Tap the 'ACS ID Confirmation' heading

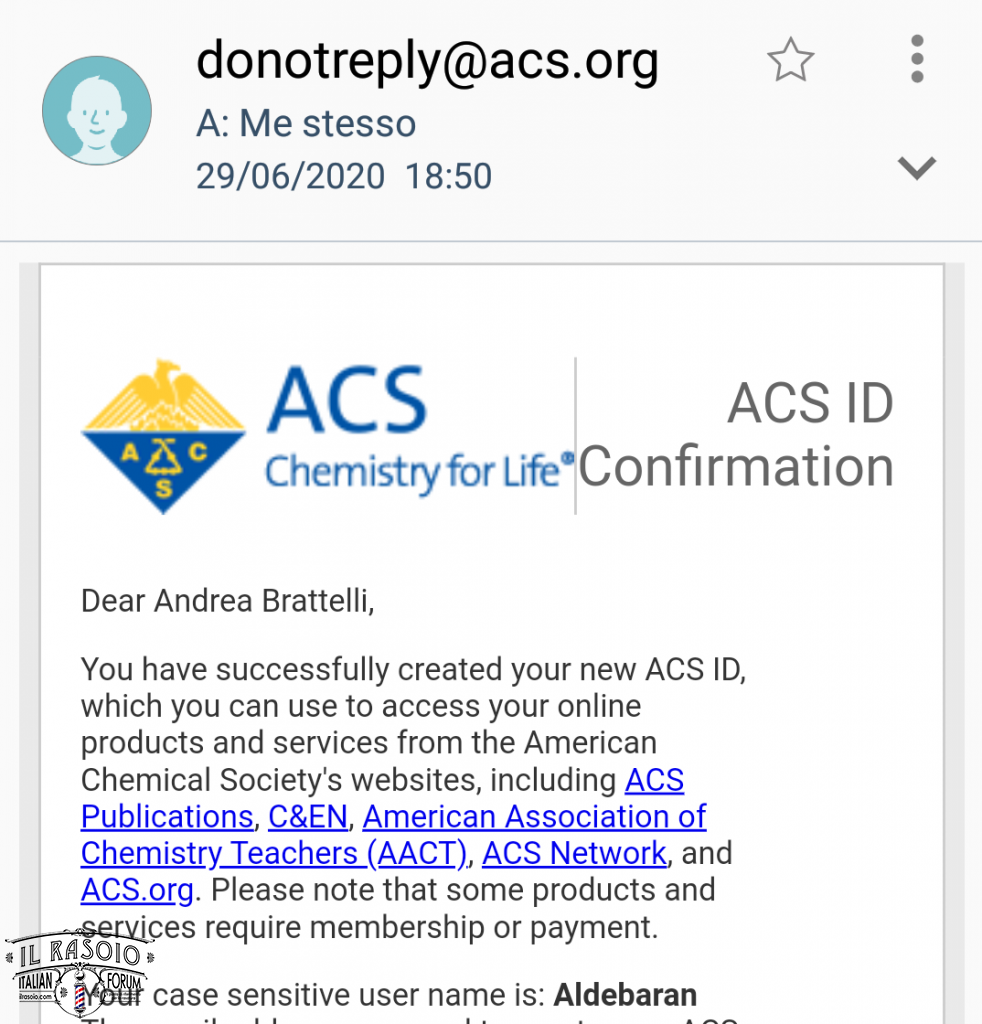coord(736,434)
